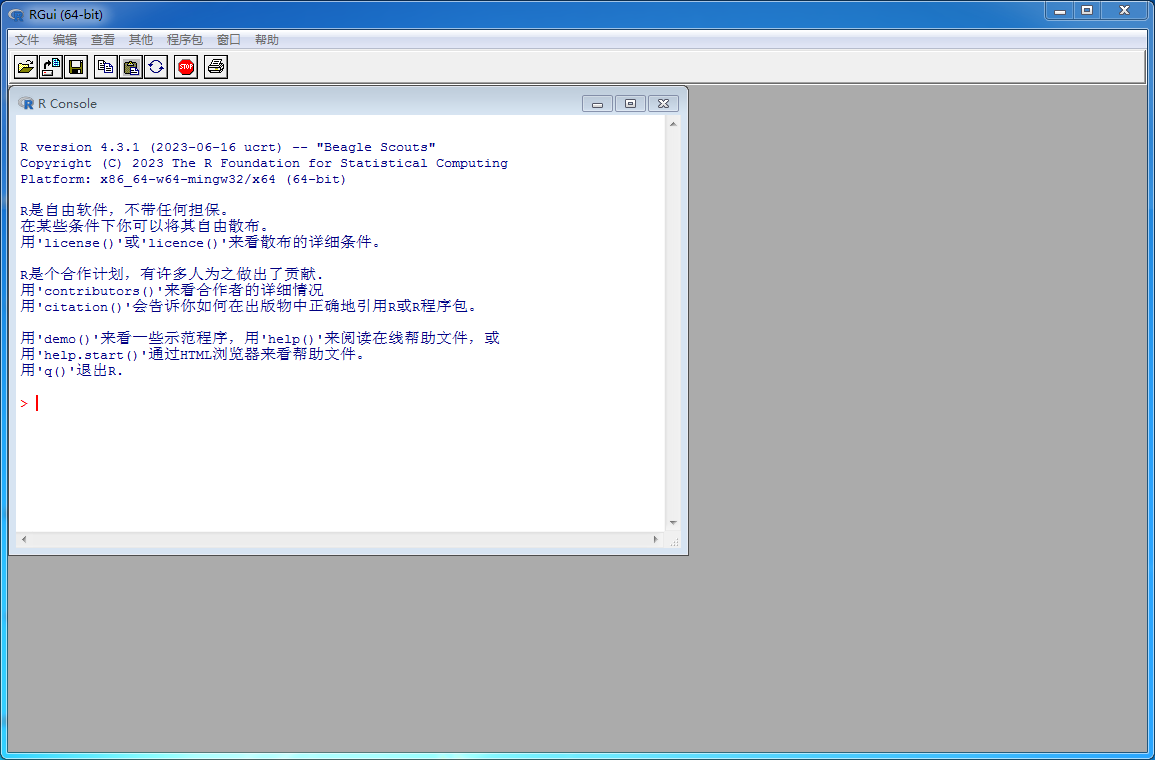
Task: Open the 窗口 menu
Action: coord(229,40)
